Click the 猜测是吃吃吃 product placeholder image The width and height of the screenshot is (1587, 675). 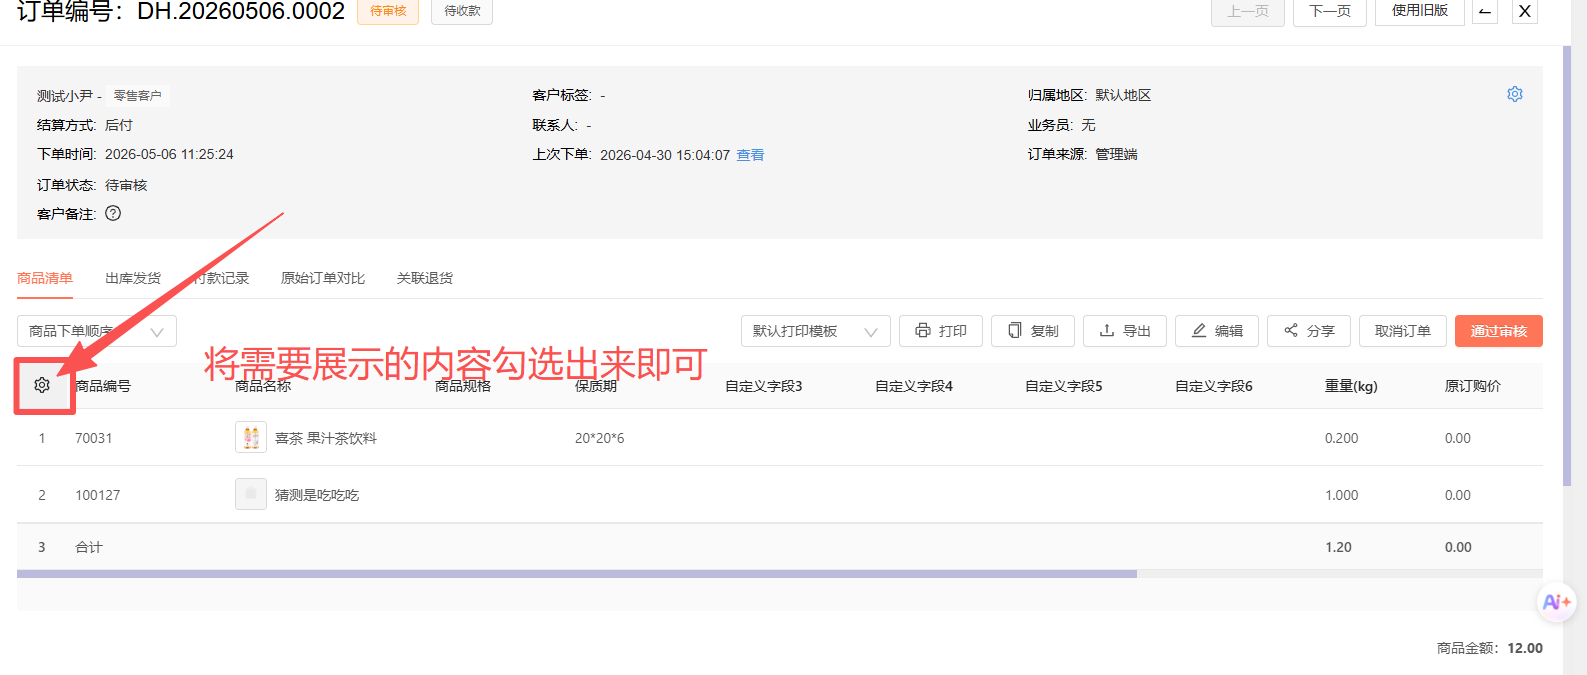point(251,494)
